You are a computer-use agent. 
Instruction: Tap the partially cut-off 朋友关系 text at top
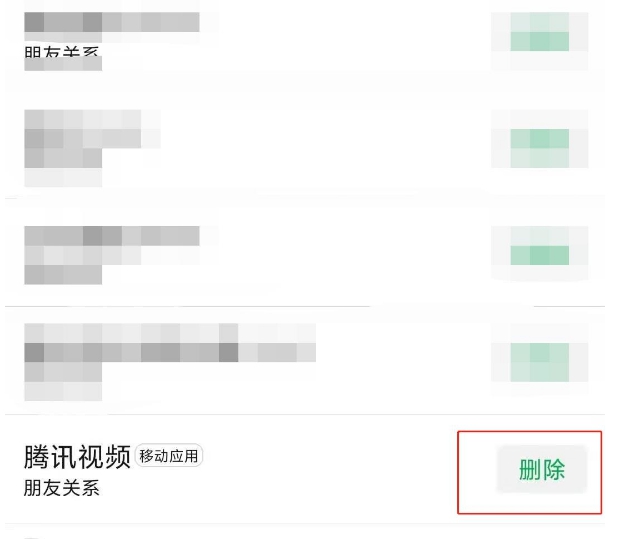point(62,56)
